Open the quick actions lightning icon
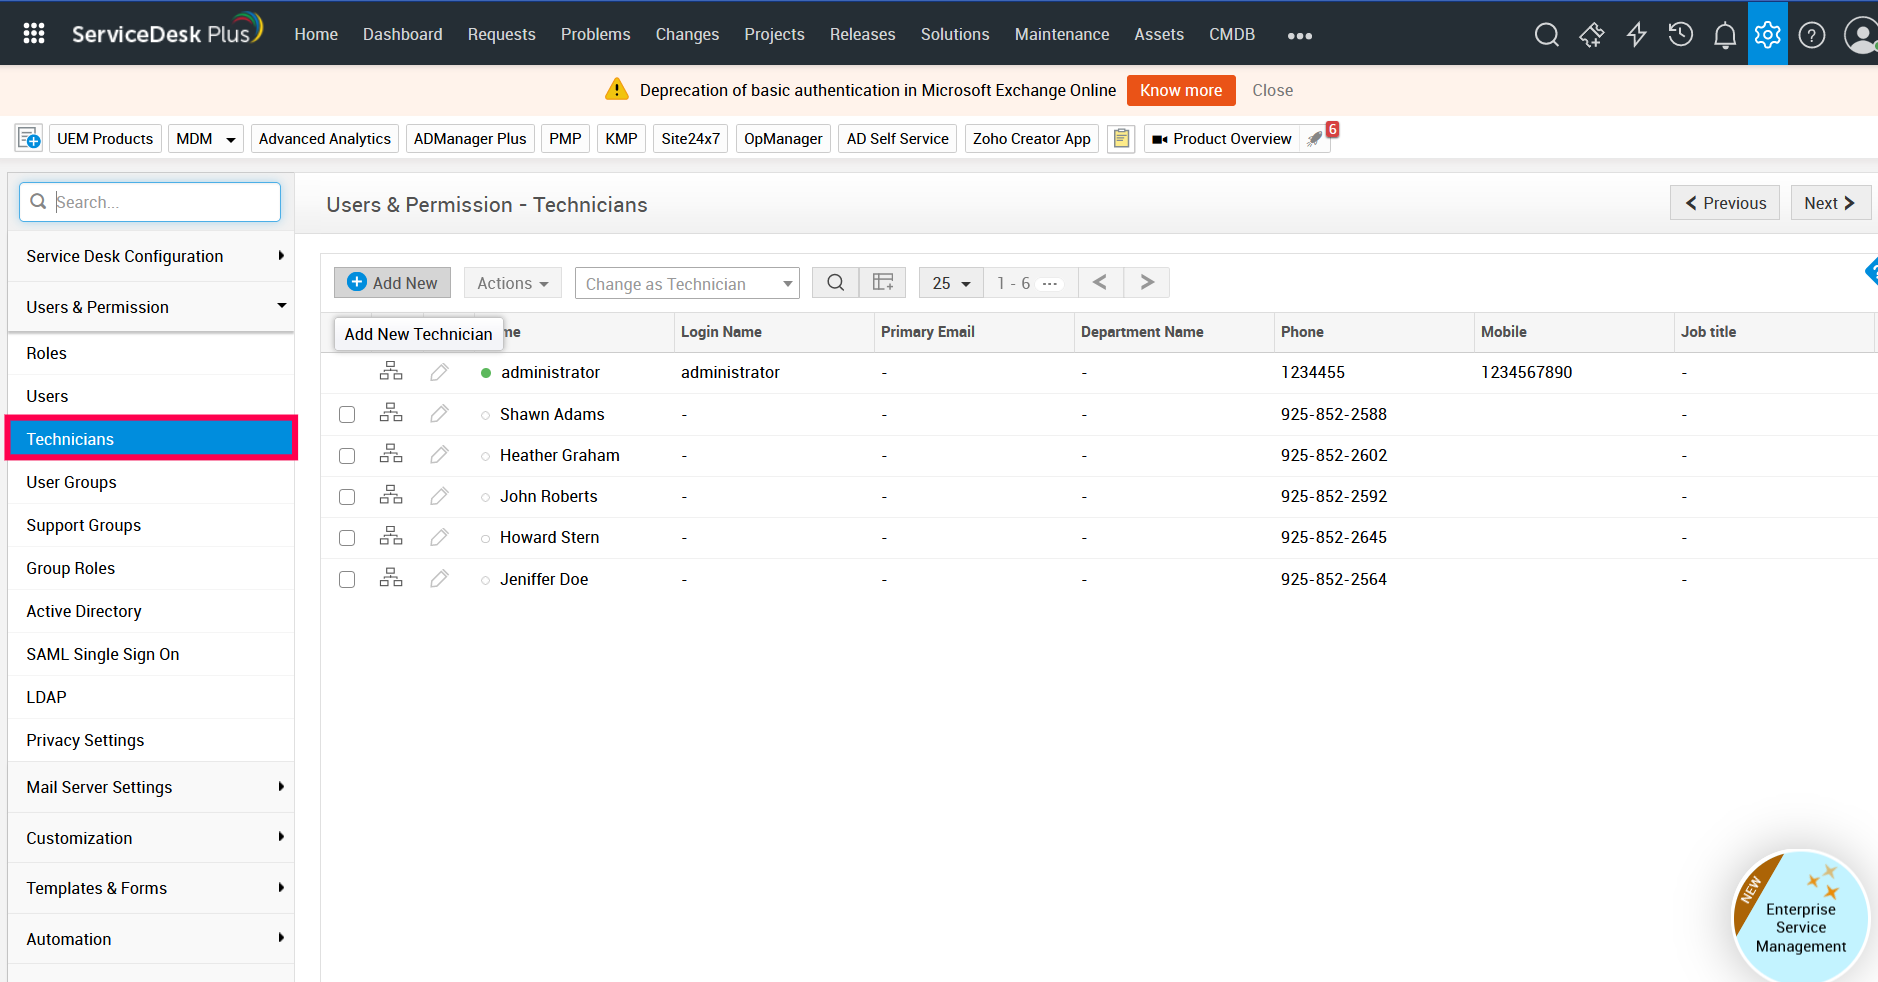This screenshot has height=982, width=1878. click(x=1636, y=35)
